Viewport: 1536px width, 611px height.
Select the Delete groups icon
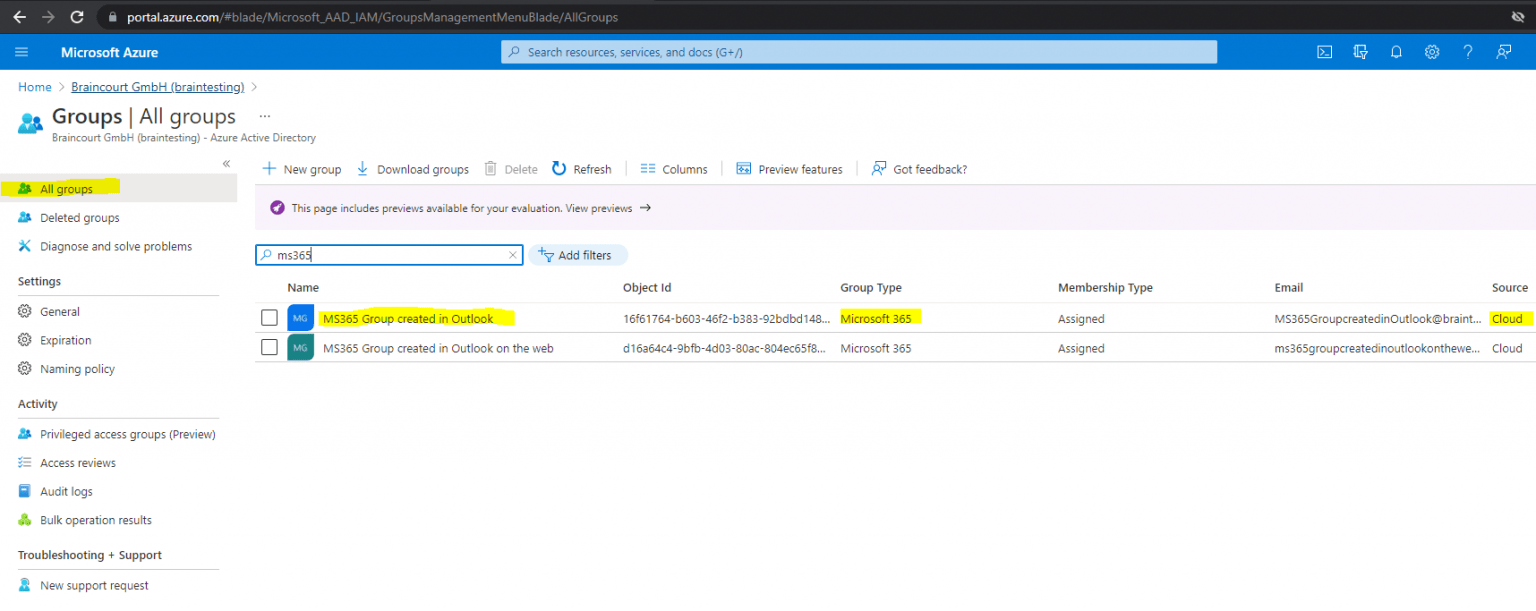pyautogui.click(x=511, y=168)
